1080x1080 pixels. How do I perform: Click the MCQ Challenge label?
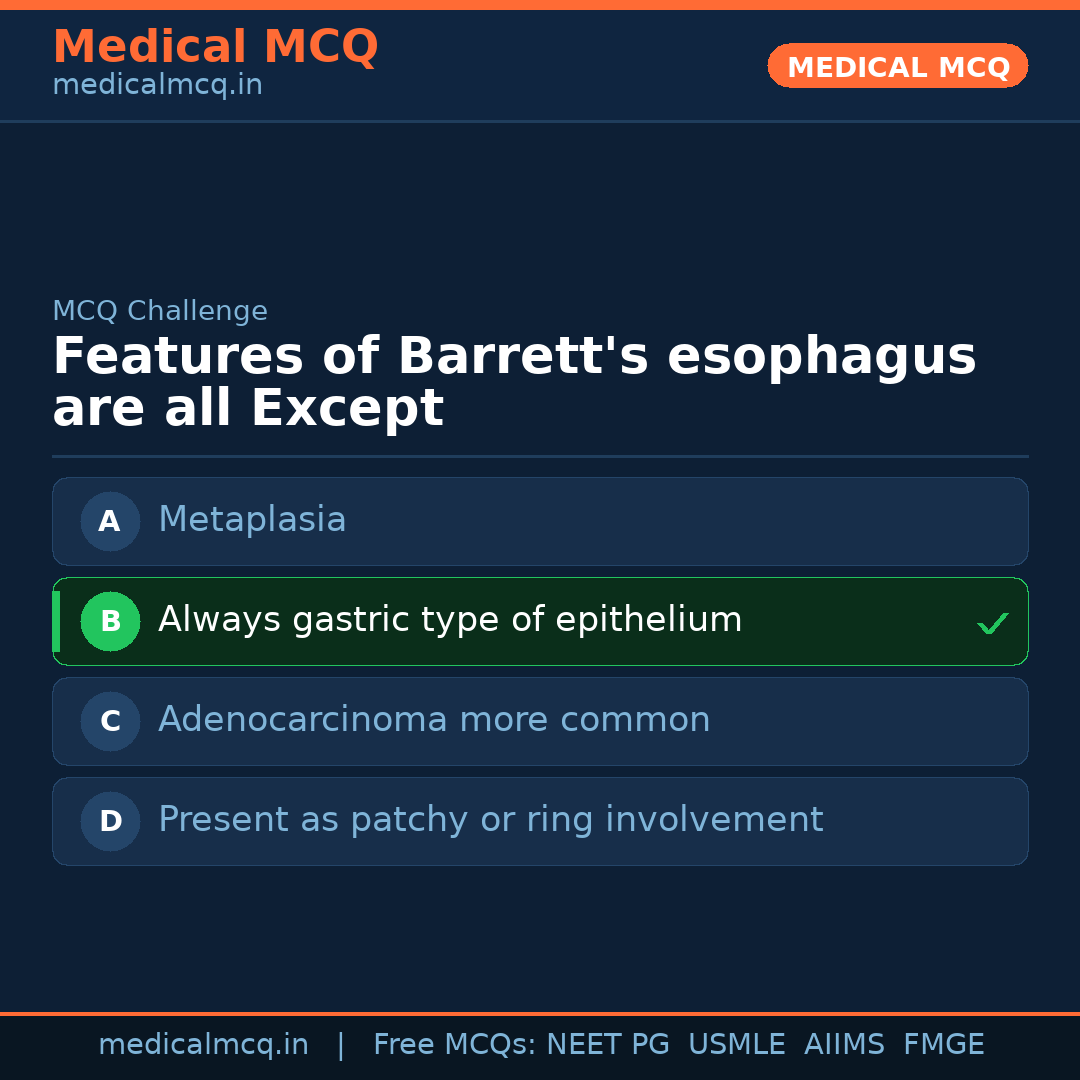160,311
